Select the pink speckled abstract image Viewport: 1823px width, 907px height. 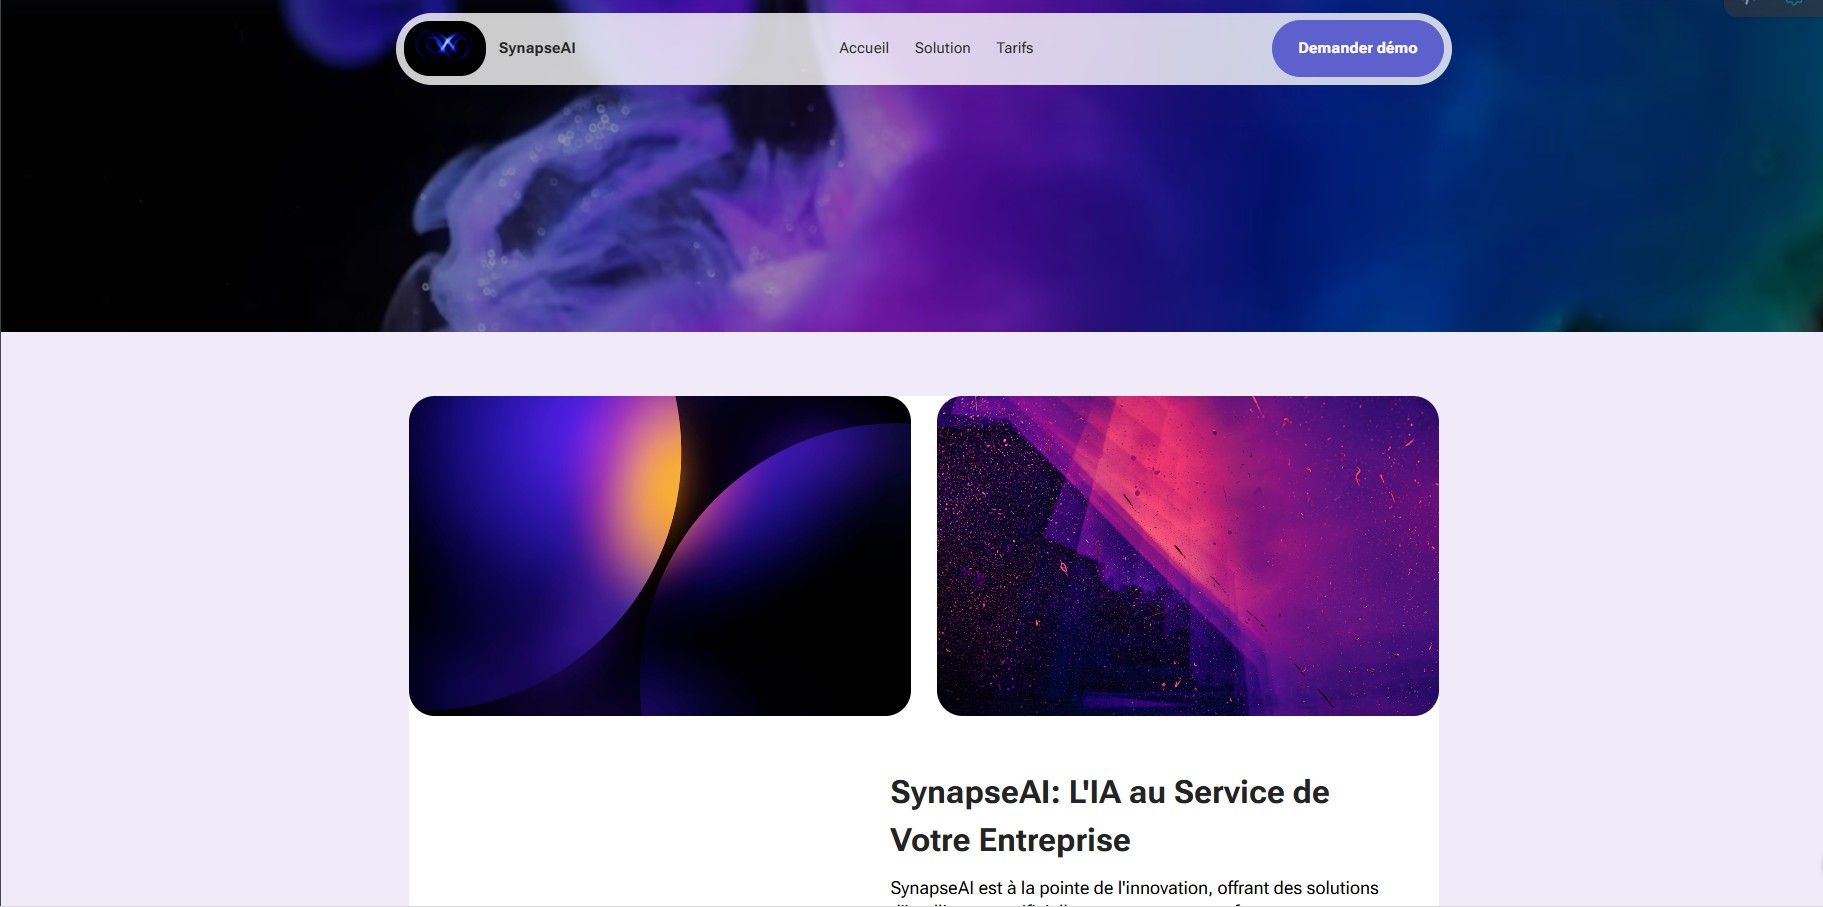coord(1188,556)
